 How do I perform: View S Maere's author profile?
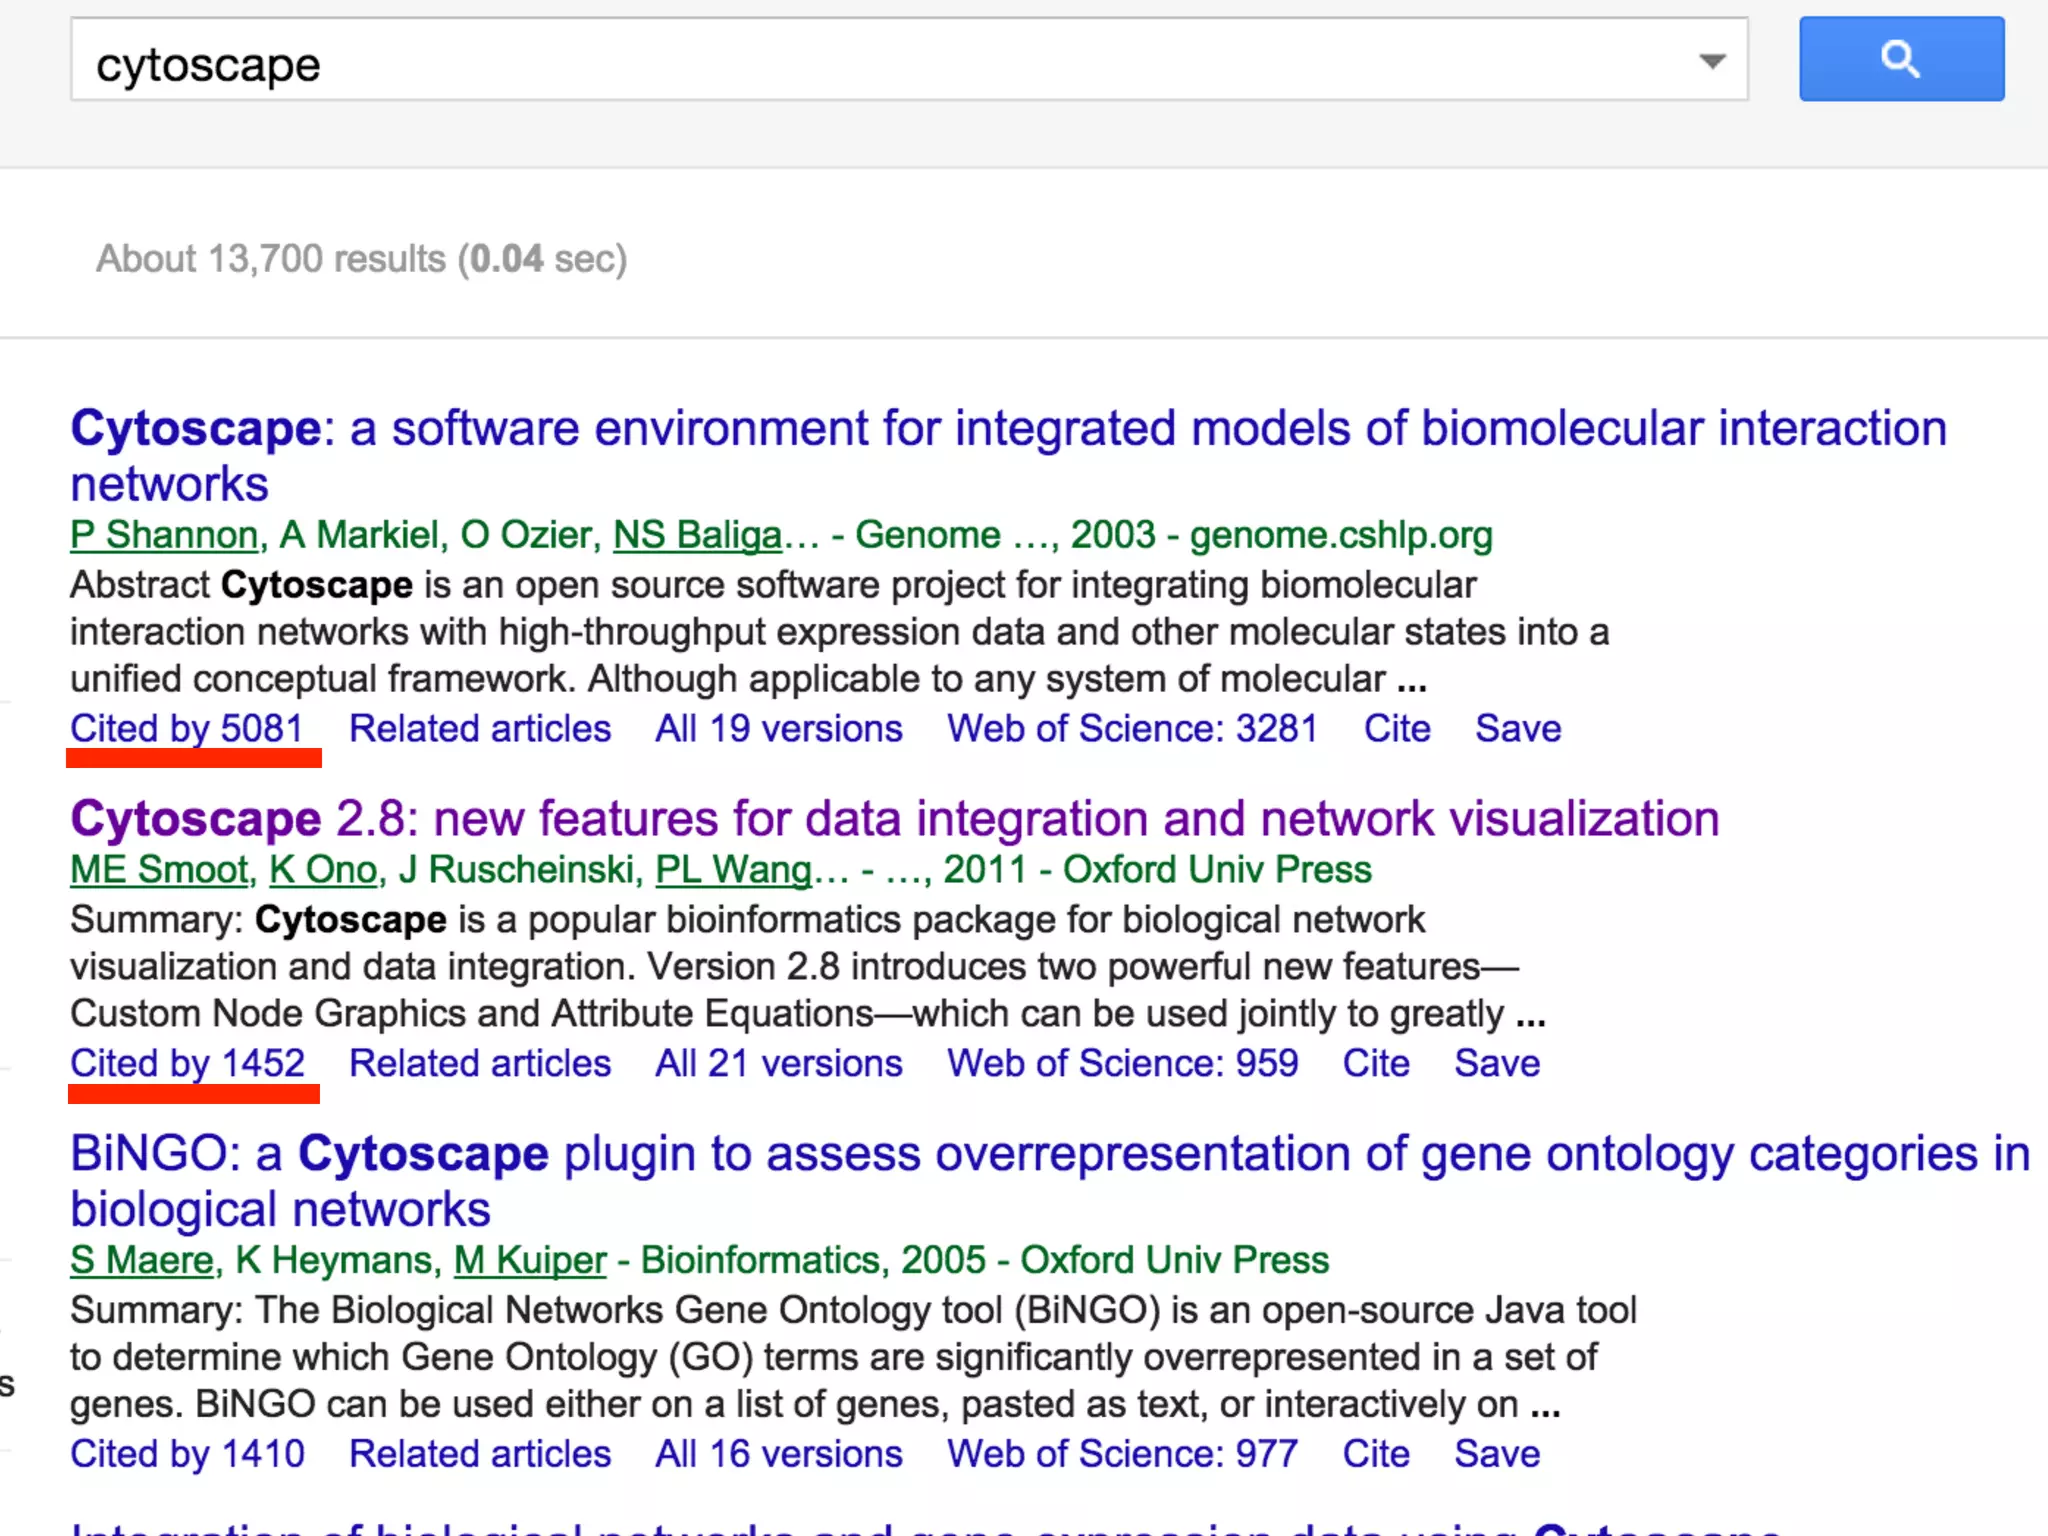(142, 1261)
